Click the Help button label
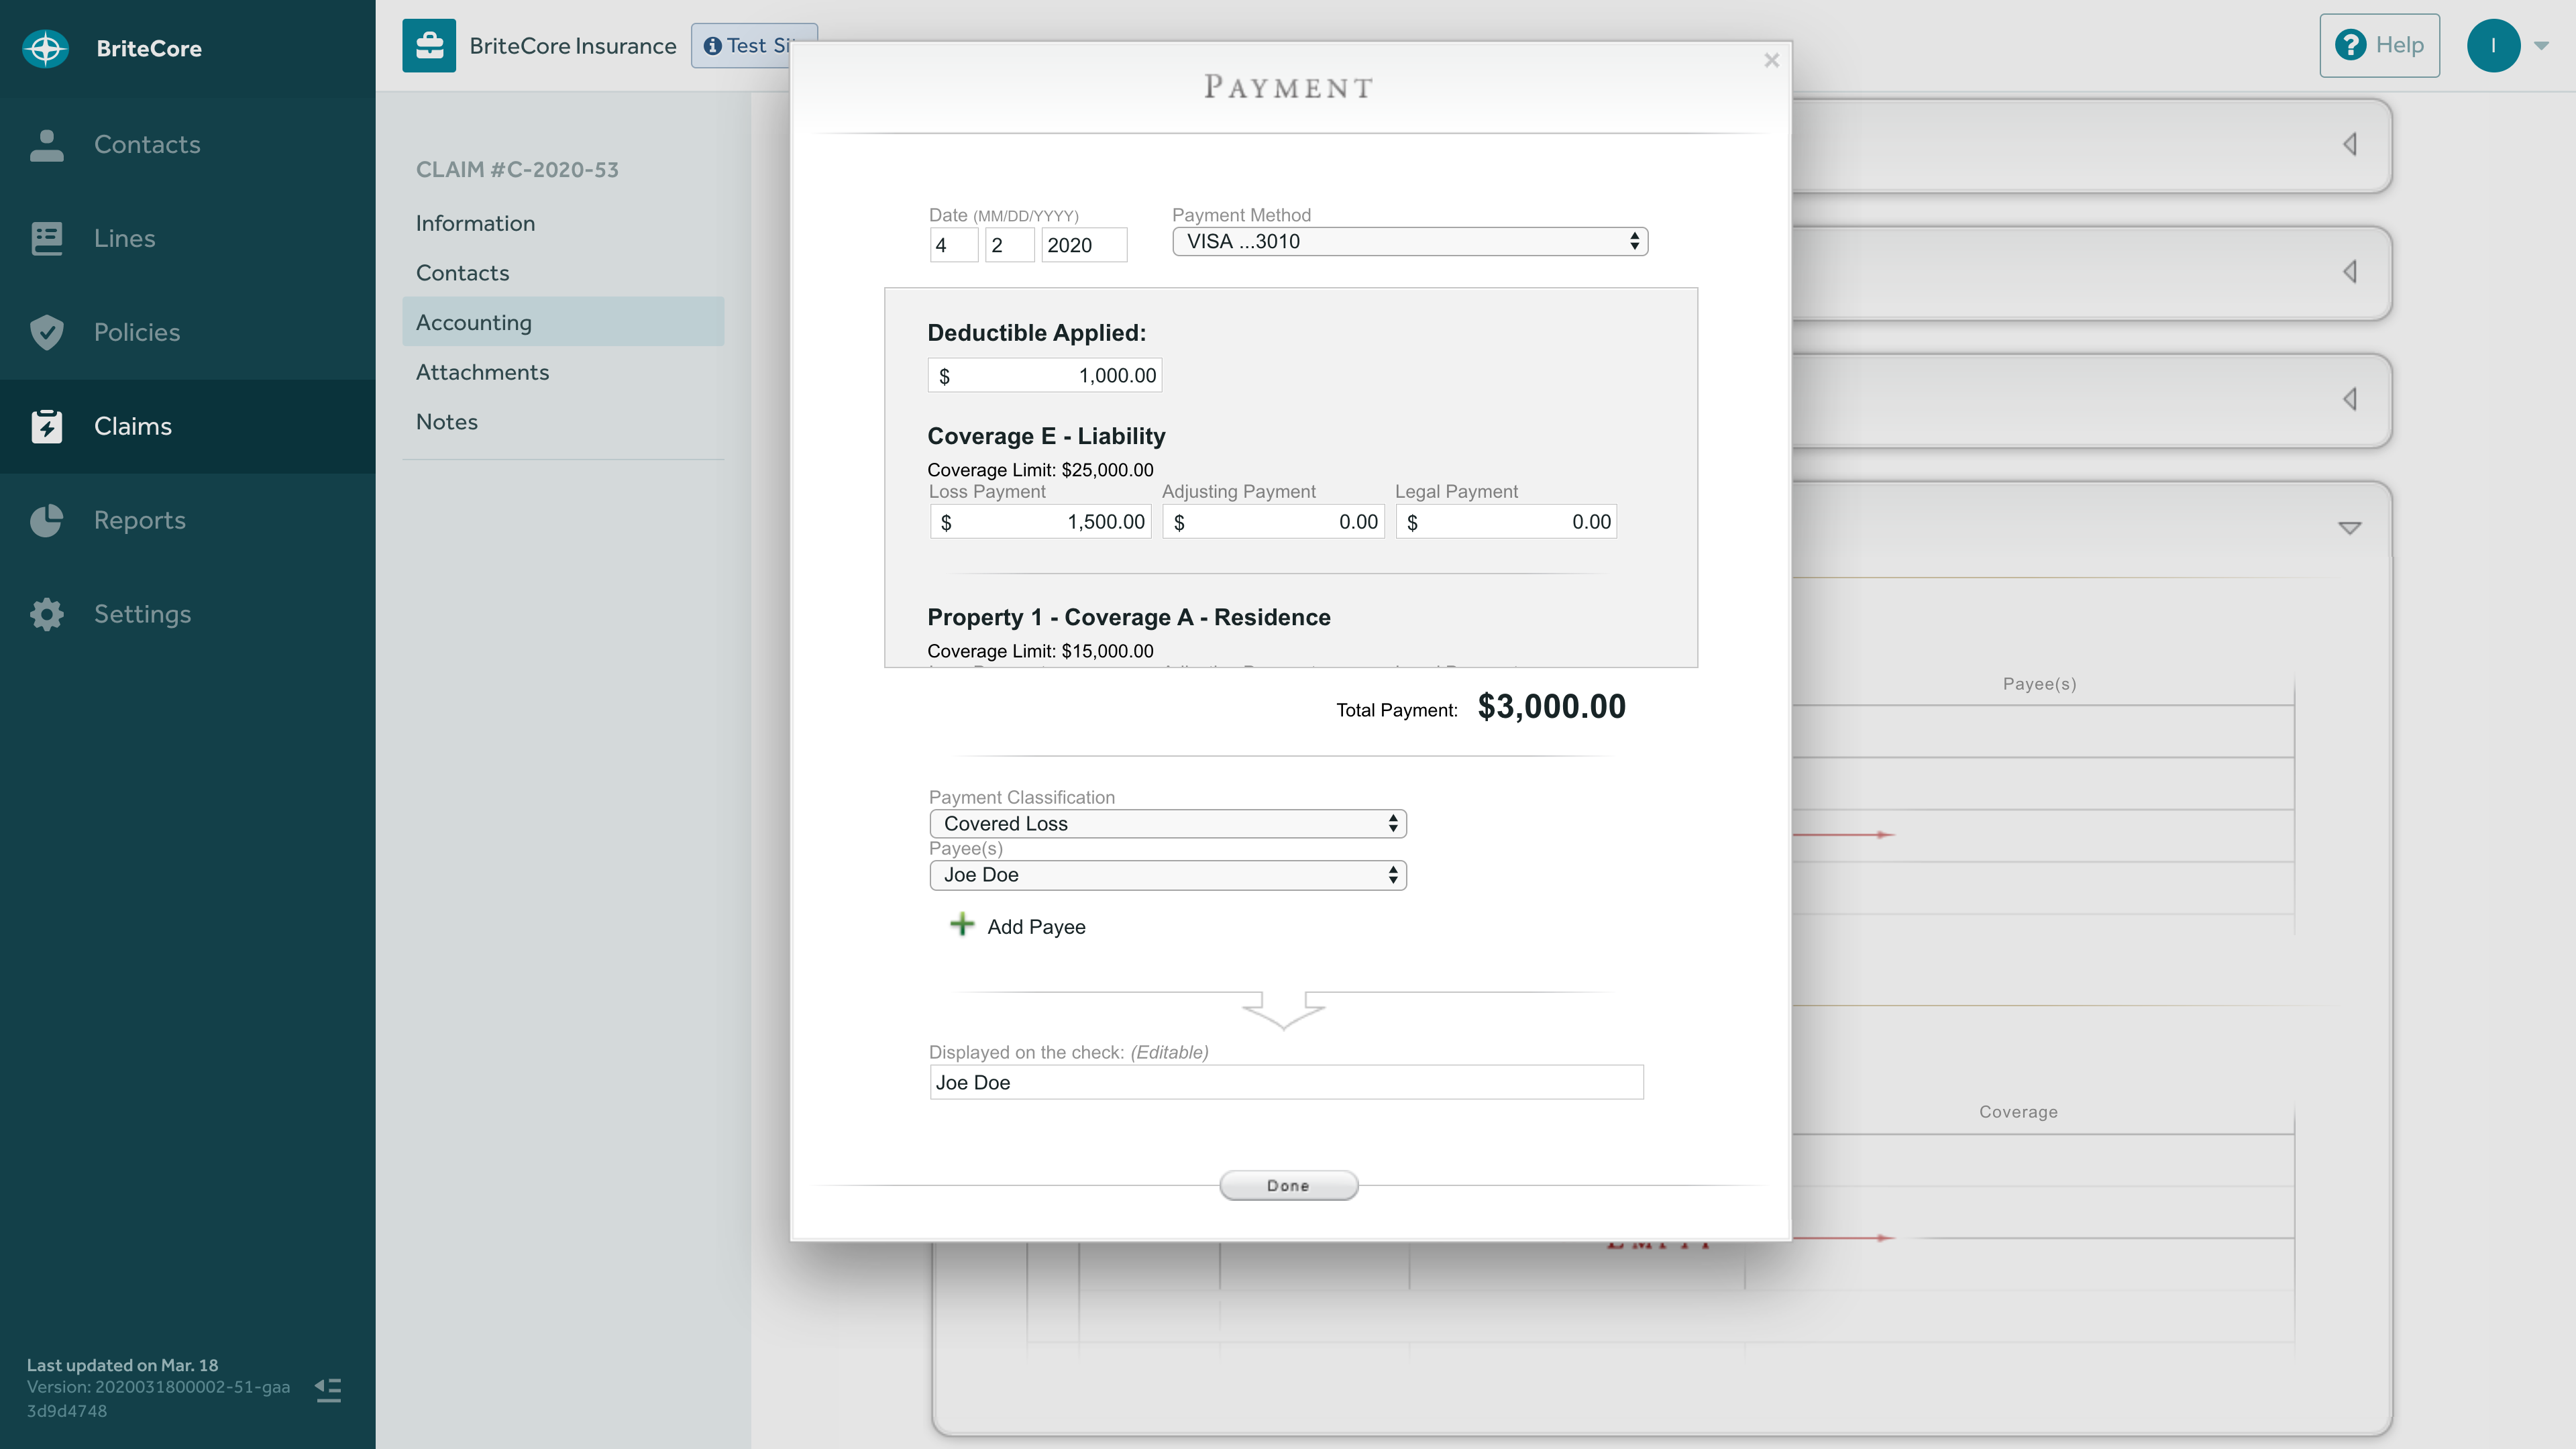The width and height of the screenshot is (2576, 1449). coord(2399,45)
